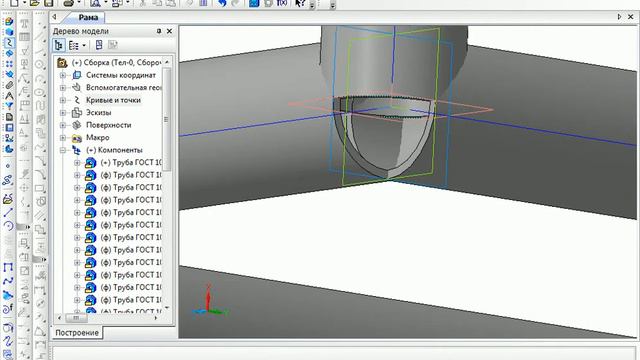Open the dropdown next to the New document icon

point(24,3)
